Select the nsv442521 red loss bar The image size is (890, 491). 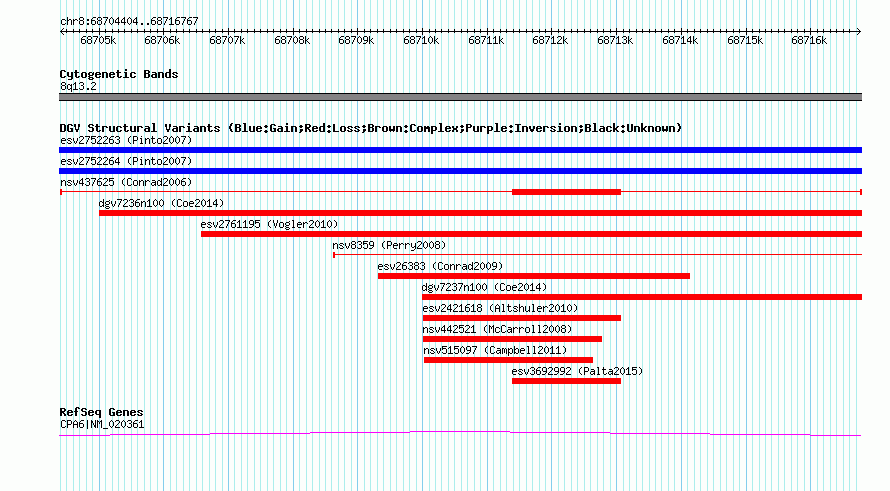coord(512,339)
